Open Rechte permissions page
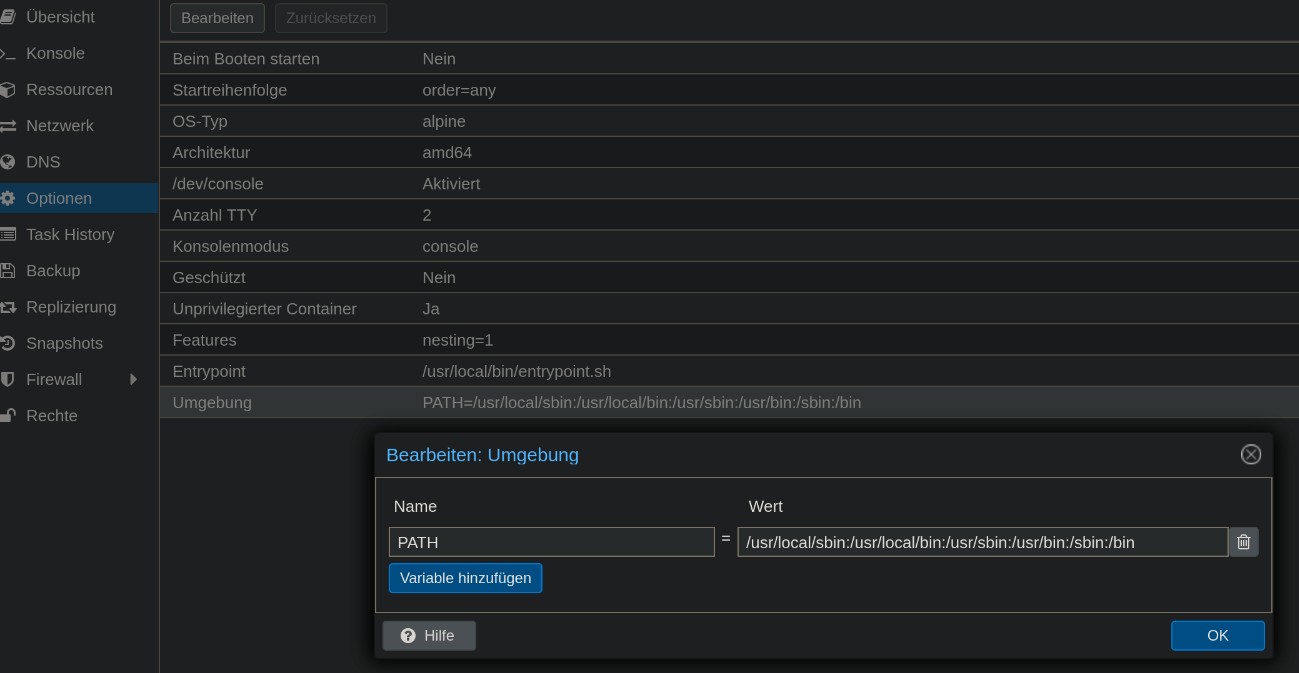 point(52,416)
